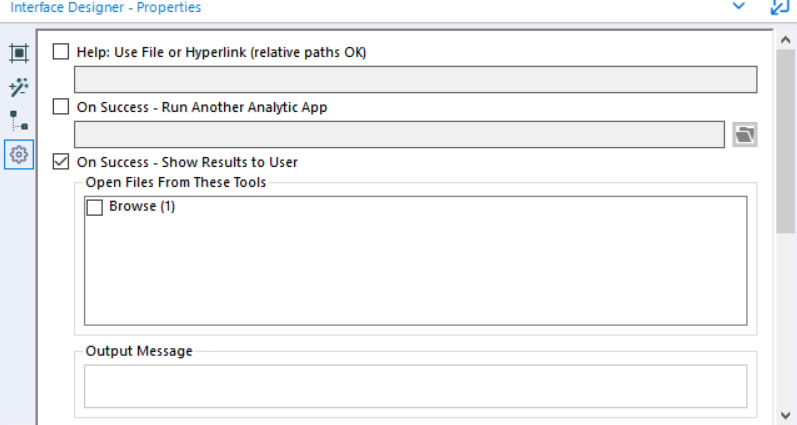Focus the Output Message text box
The height and width of the screenshot is (425, 797).
415,386
